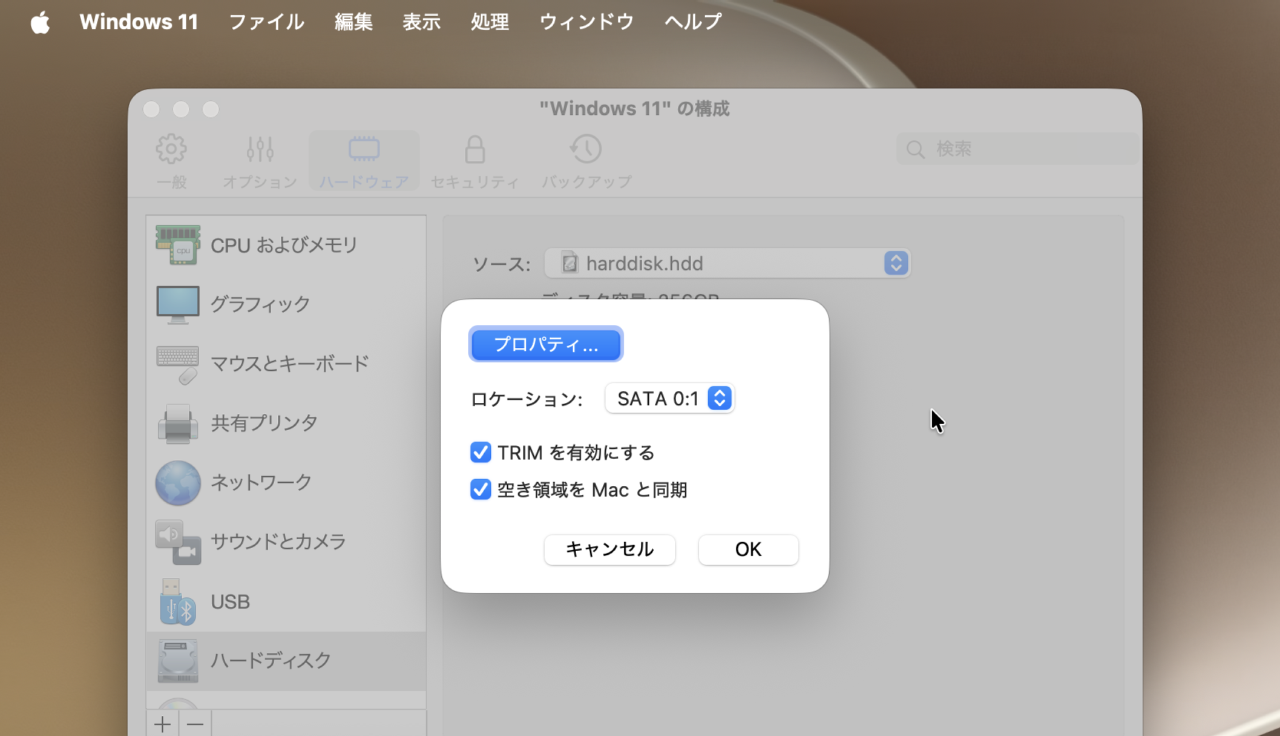
Task: Confirm the dialog with OK
Action: pos(748,550)
